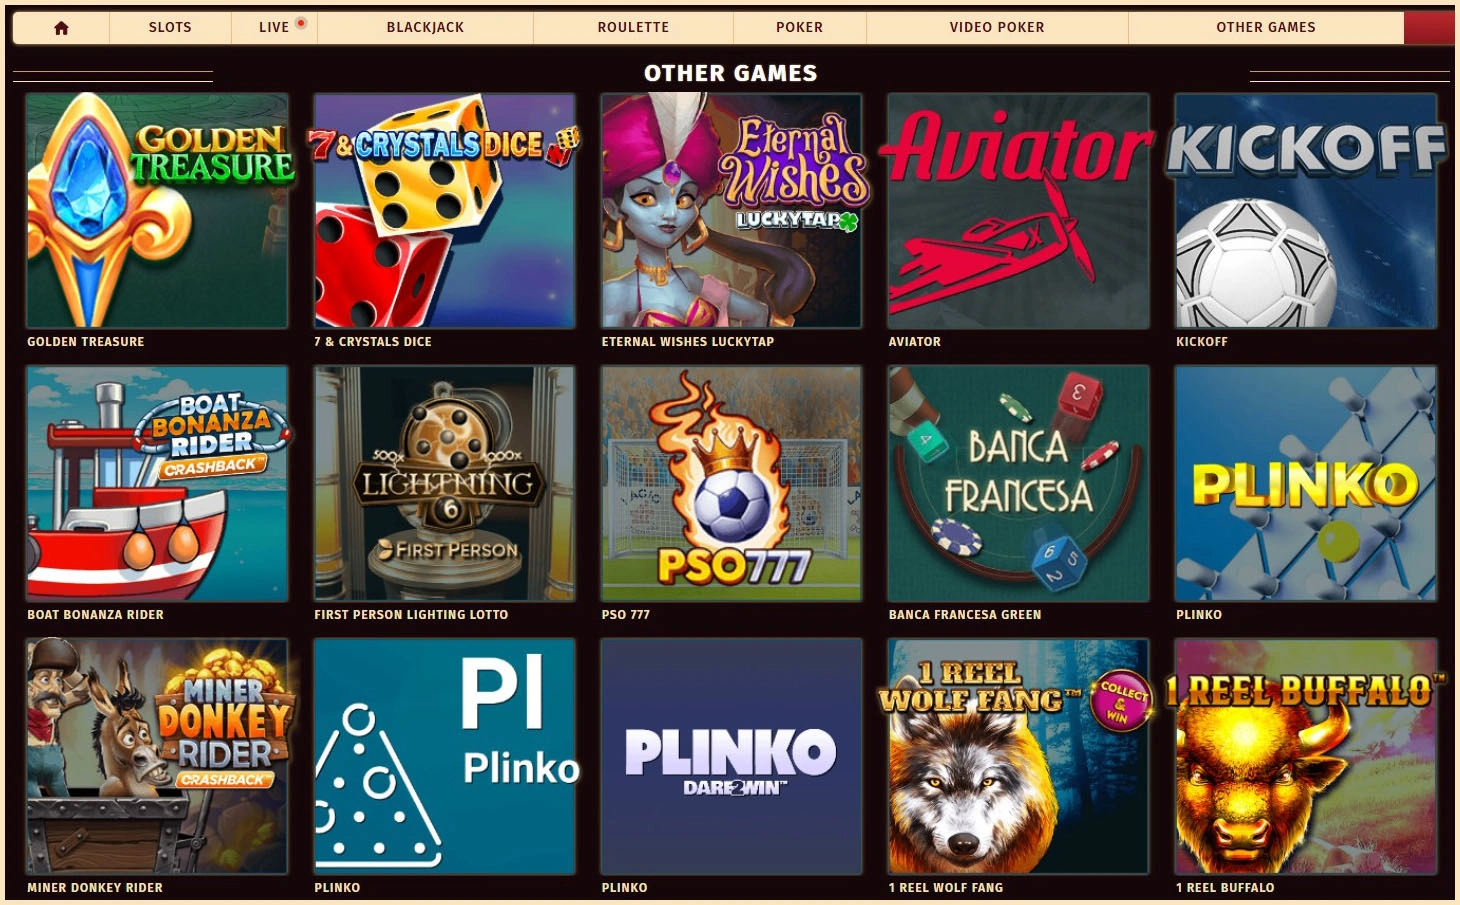
Task: Play the Aviator game thumbnail
Action: point(1018,211)
